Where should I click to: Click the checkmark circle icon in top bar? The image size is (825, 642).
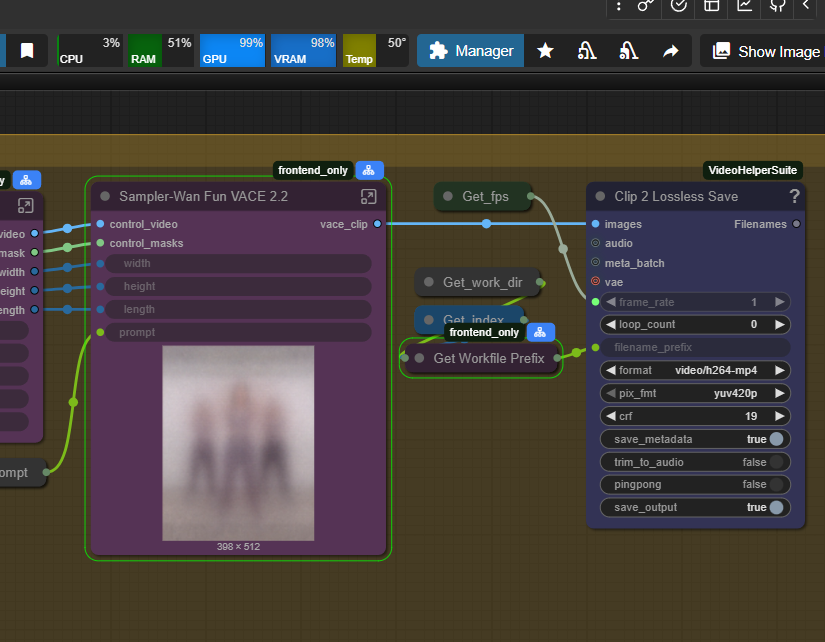point(679,5)
